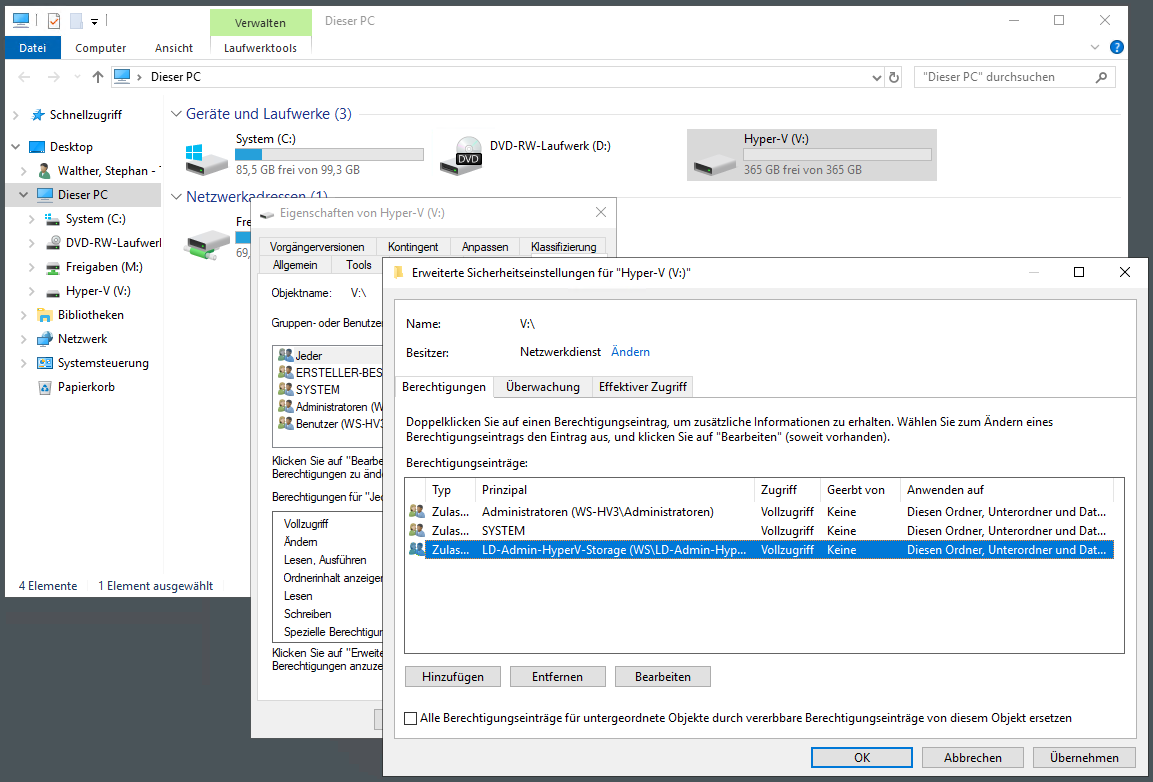Click the Schnellzugriff star icon in sidebar
1153x782 pixels.
pos(38,115)
